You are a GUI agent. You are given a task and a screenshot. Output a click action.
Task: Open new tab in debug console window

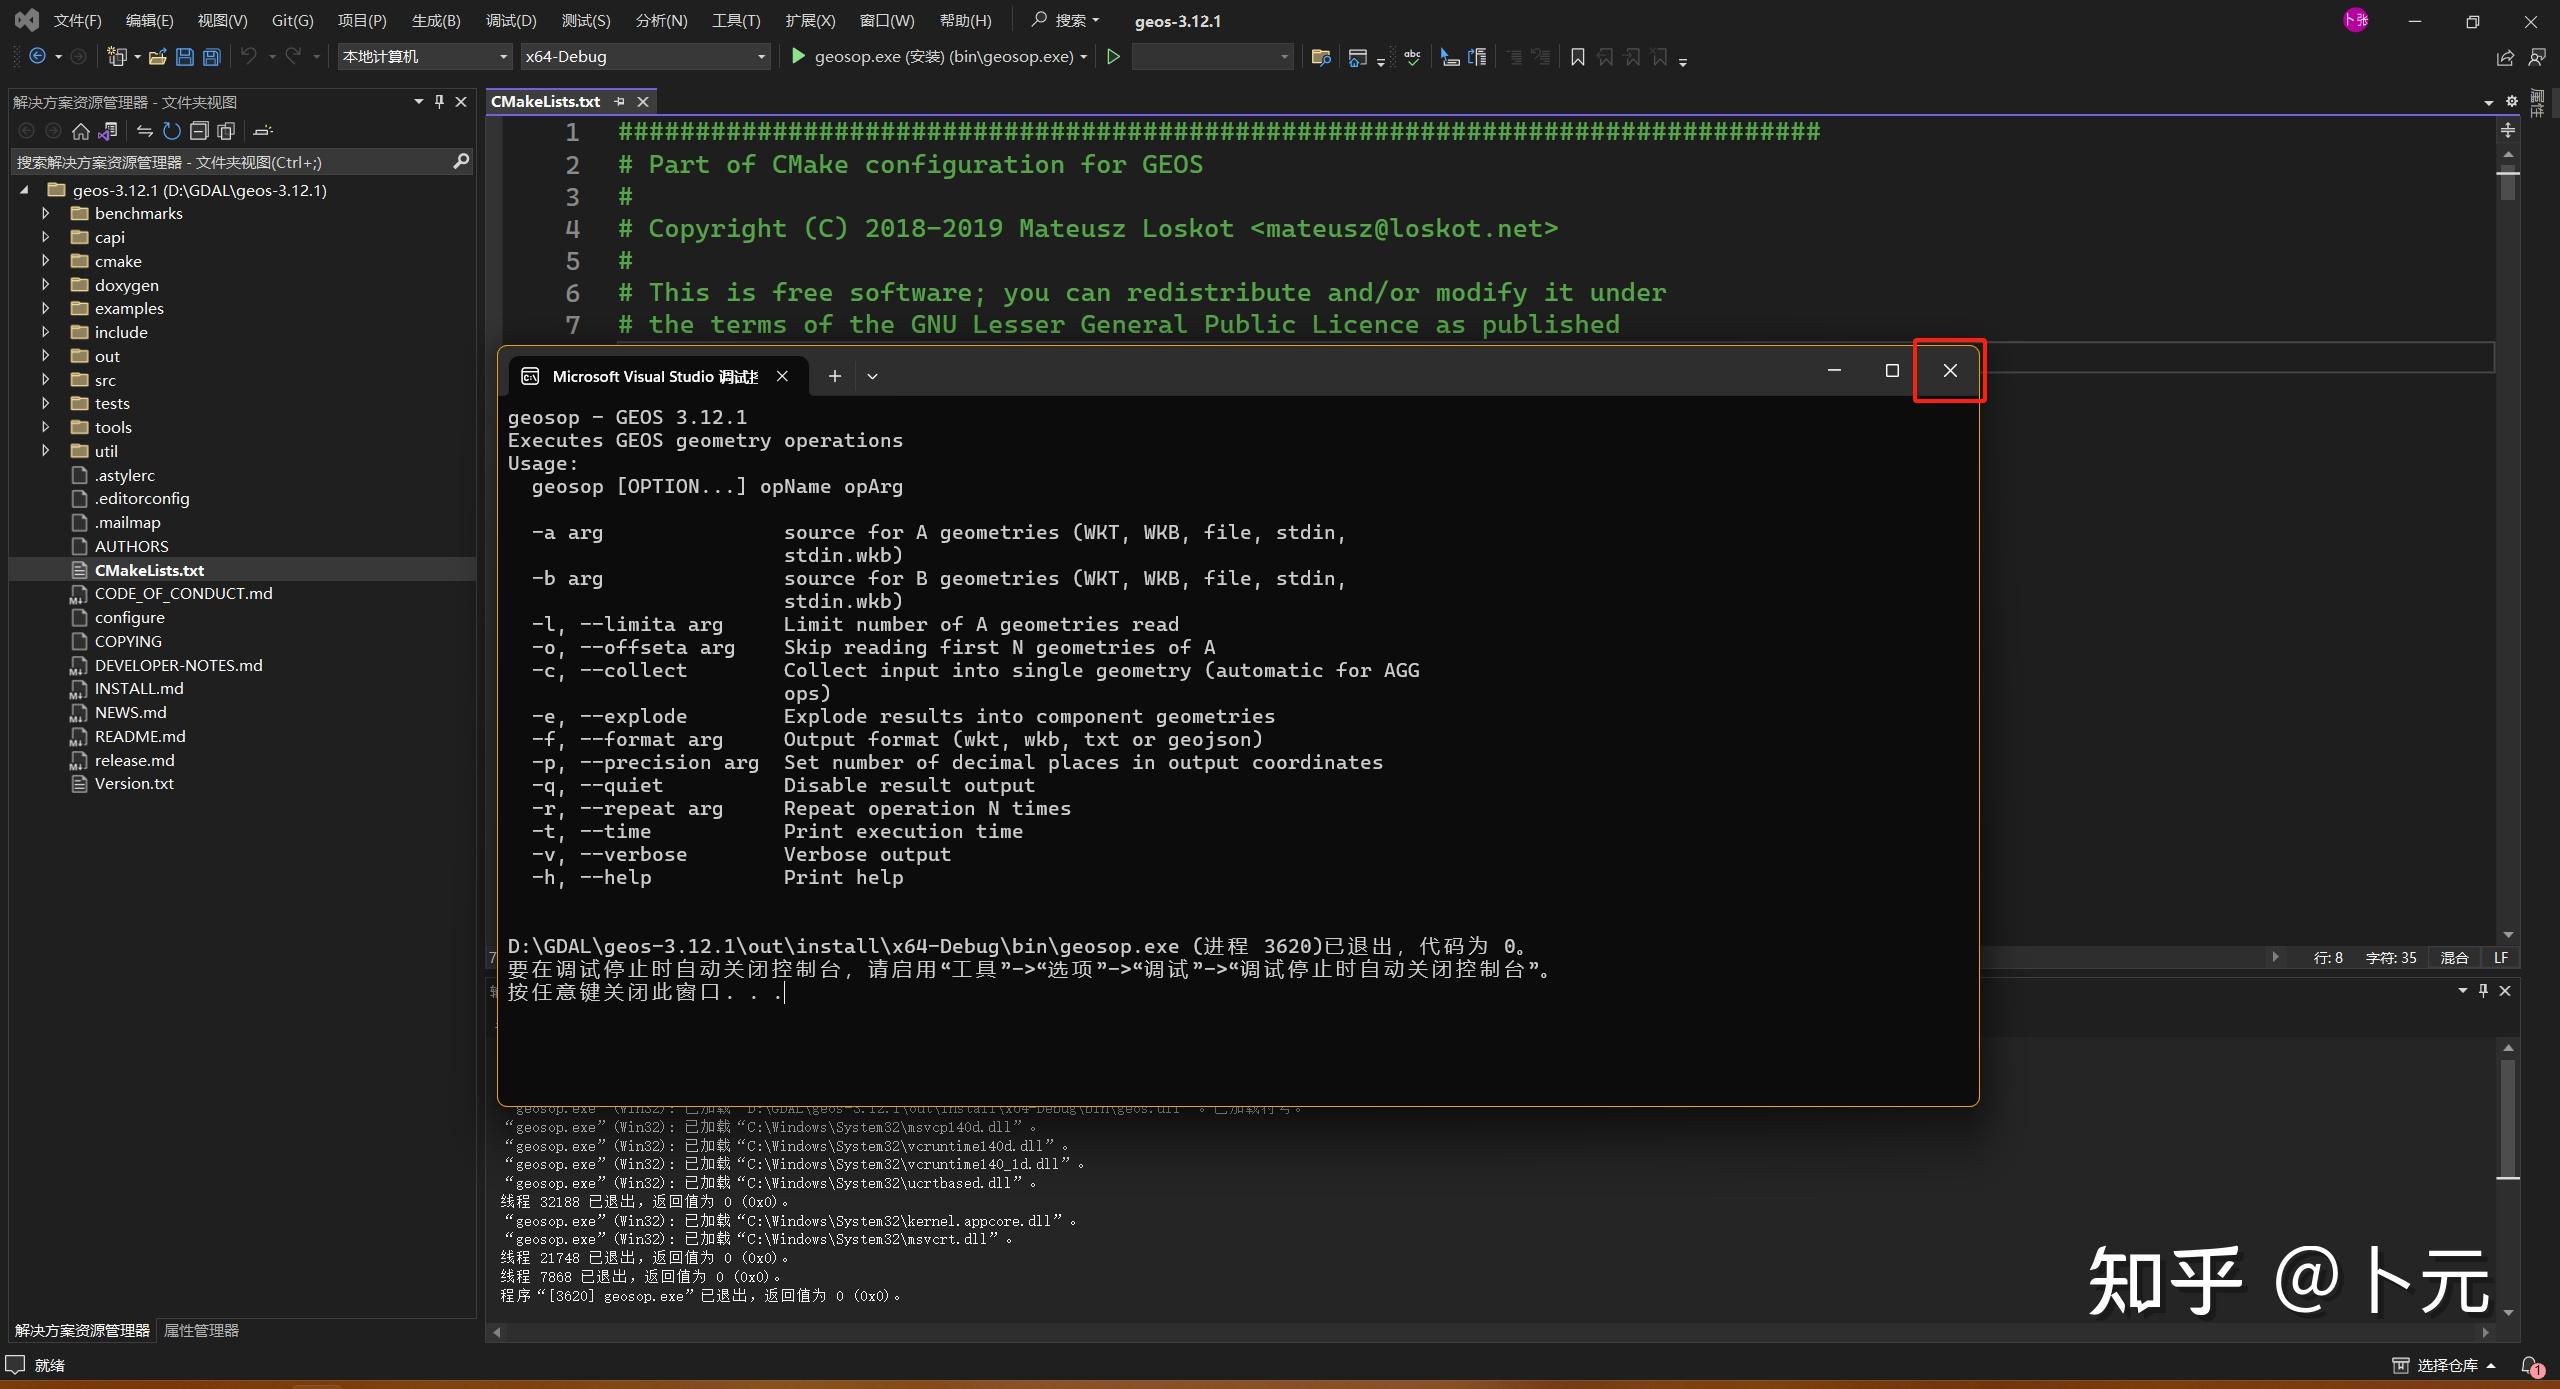834,376
